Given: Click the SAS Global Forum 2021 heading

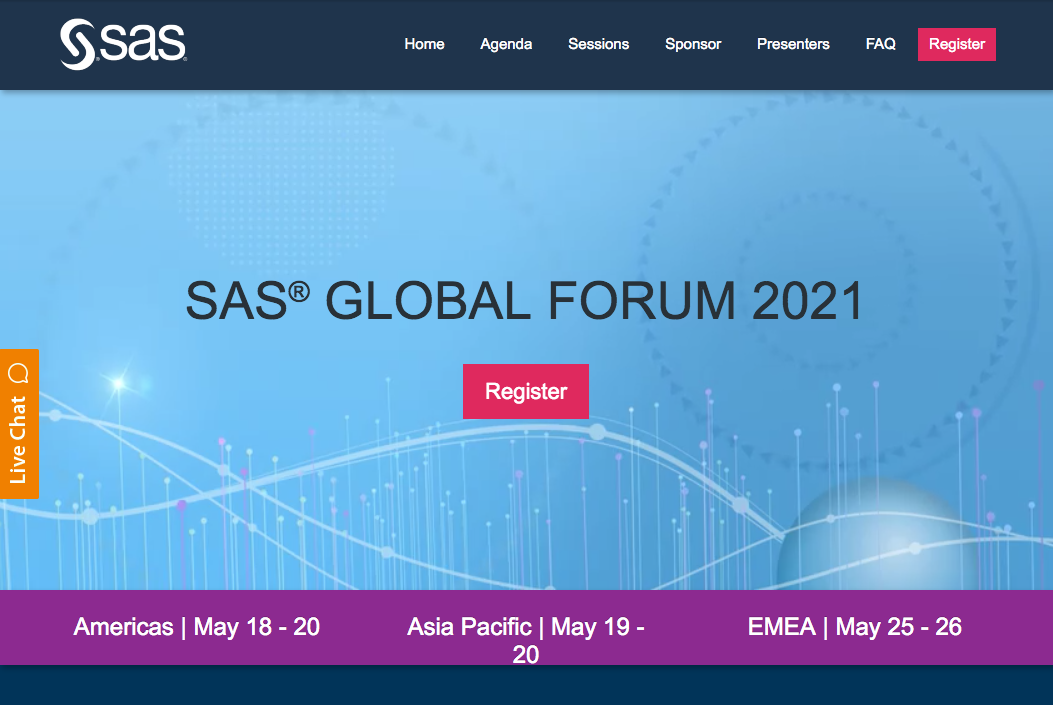Looking at the screenshot, I should (x=526, y=300).
